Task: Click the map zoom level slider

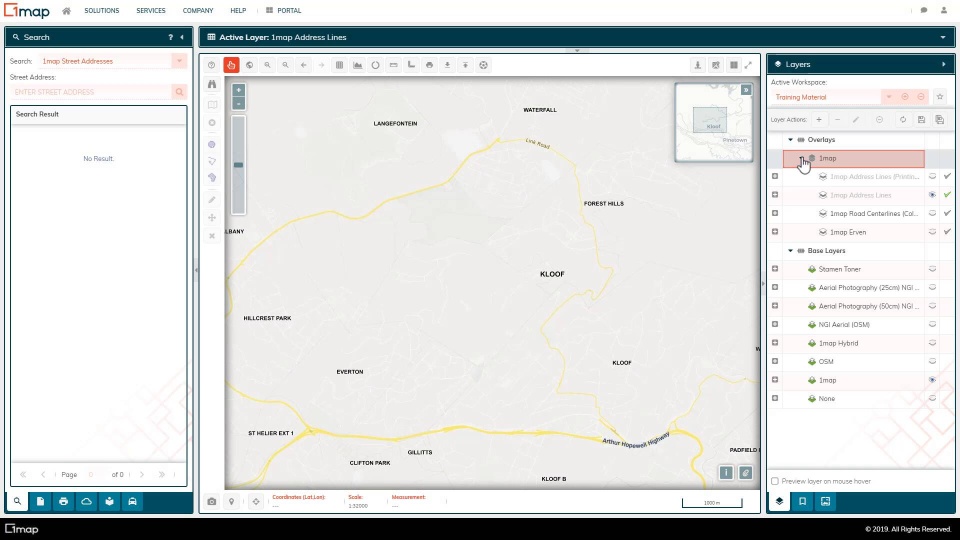Action: click(x=238, y=165)
